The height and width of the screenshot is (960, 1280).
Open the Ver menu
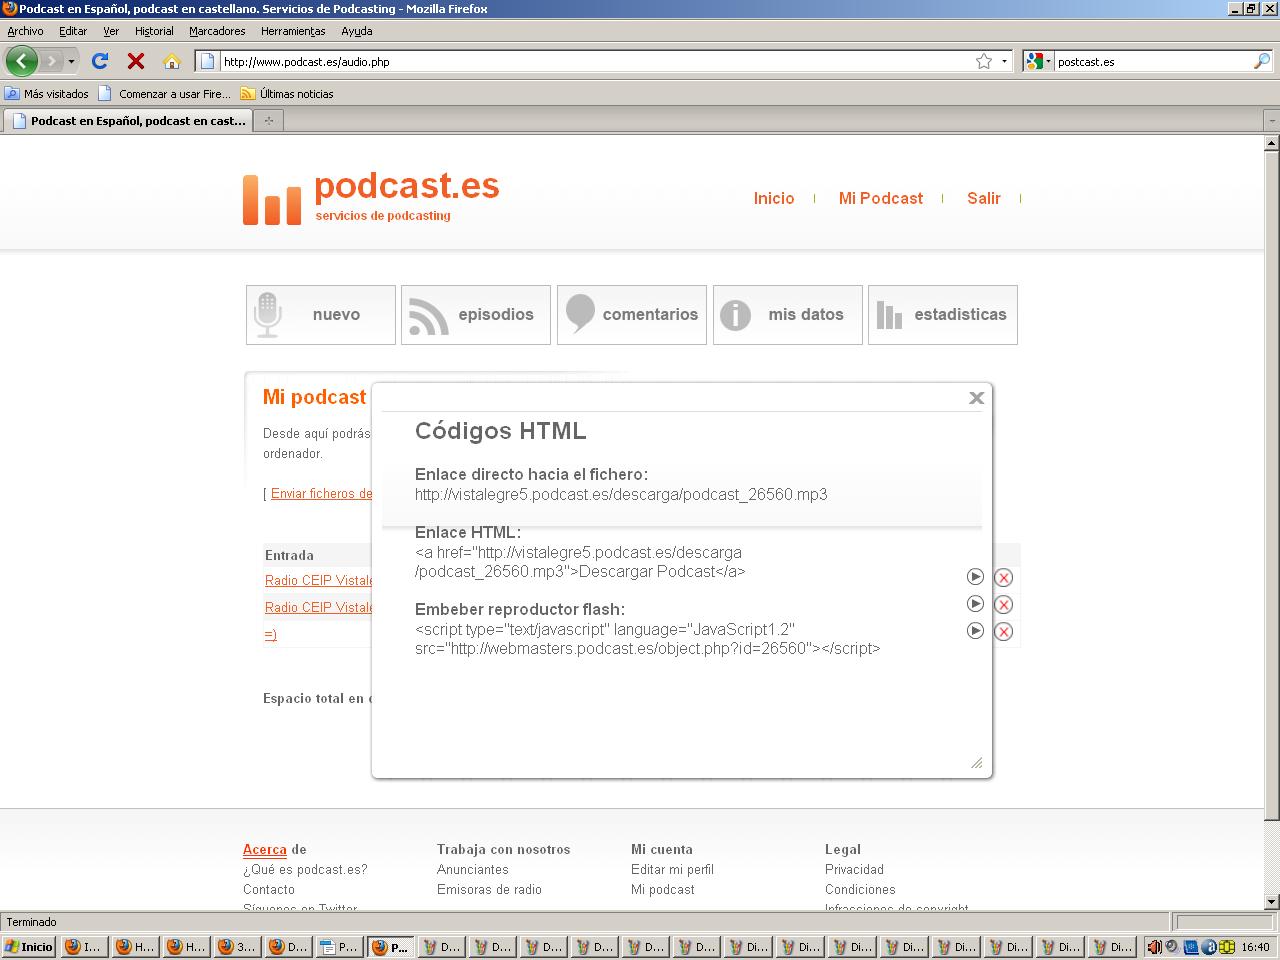(111, 31)
